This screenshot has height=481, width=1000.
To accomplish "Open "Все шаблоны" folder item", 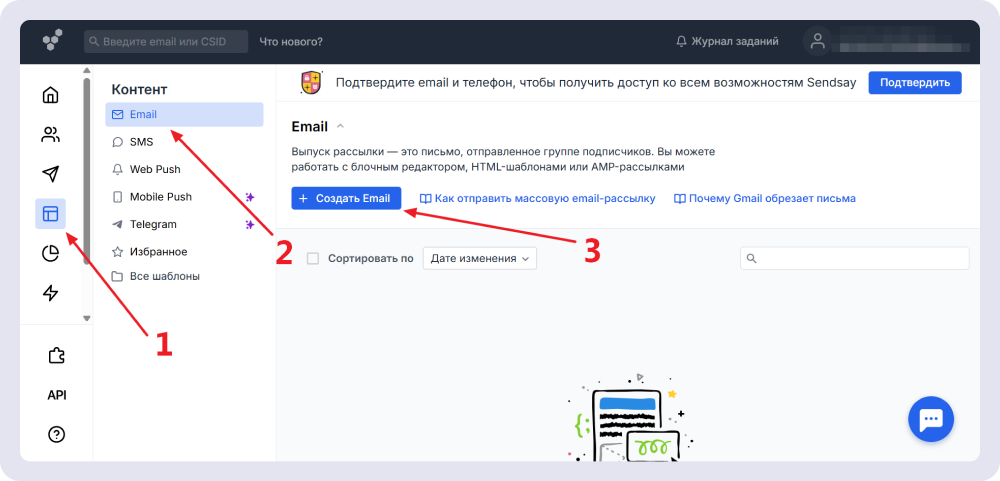I will pyautogui.click(x=164, y=276).
